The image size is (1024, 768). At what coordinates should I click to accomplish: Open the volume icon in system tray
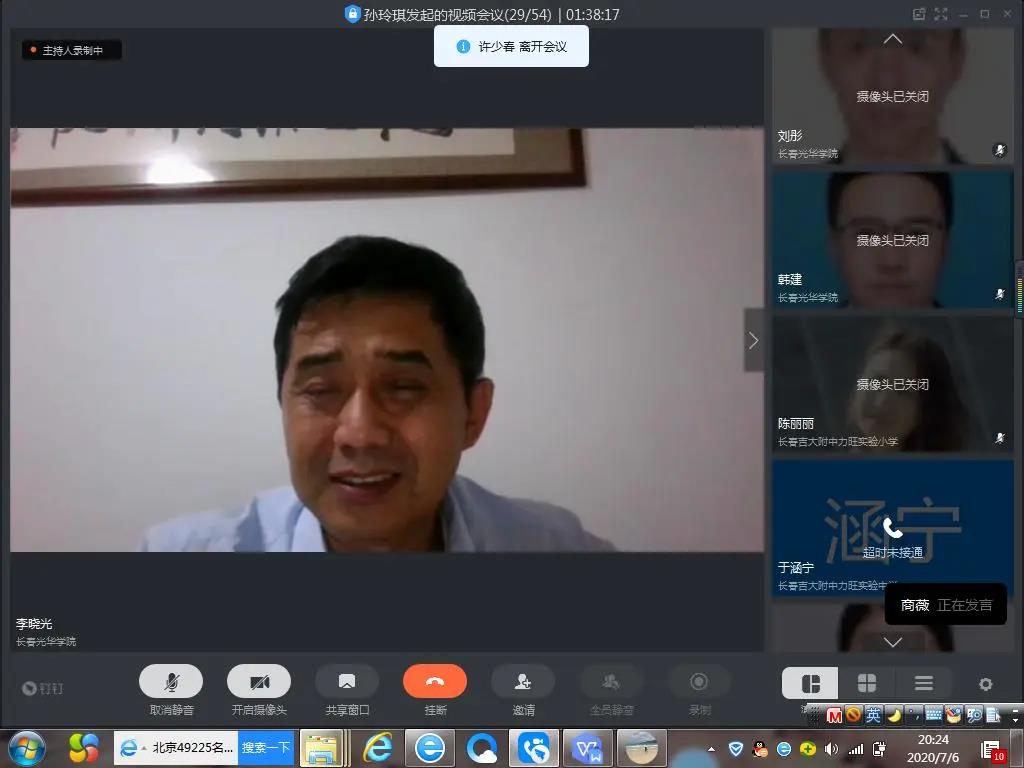(832, 749)
